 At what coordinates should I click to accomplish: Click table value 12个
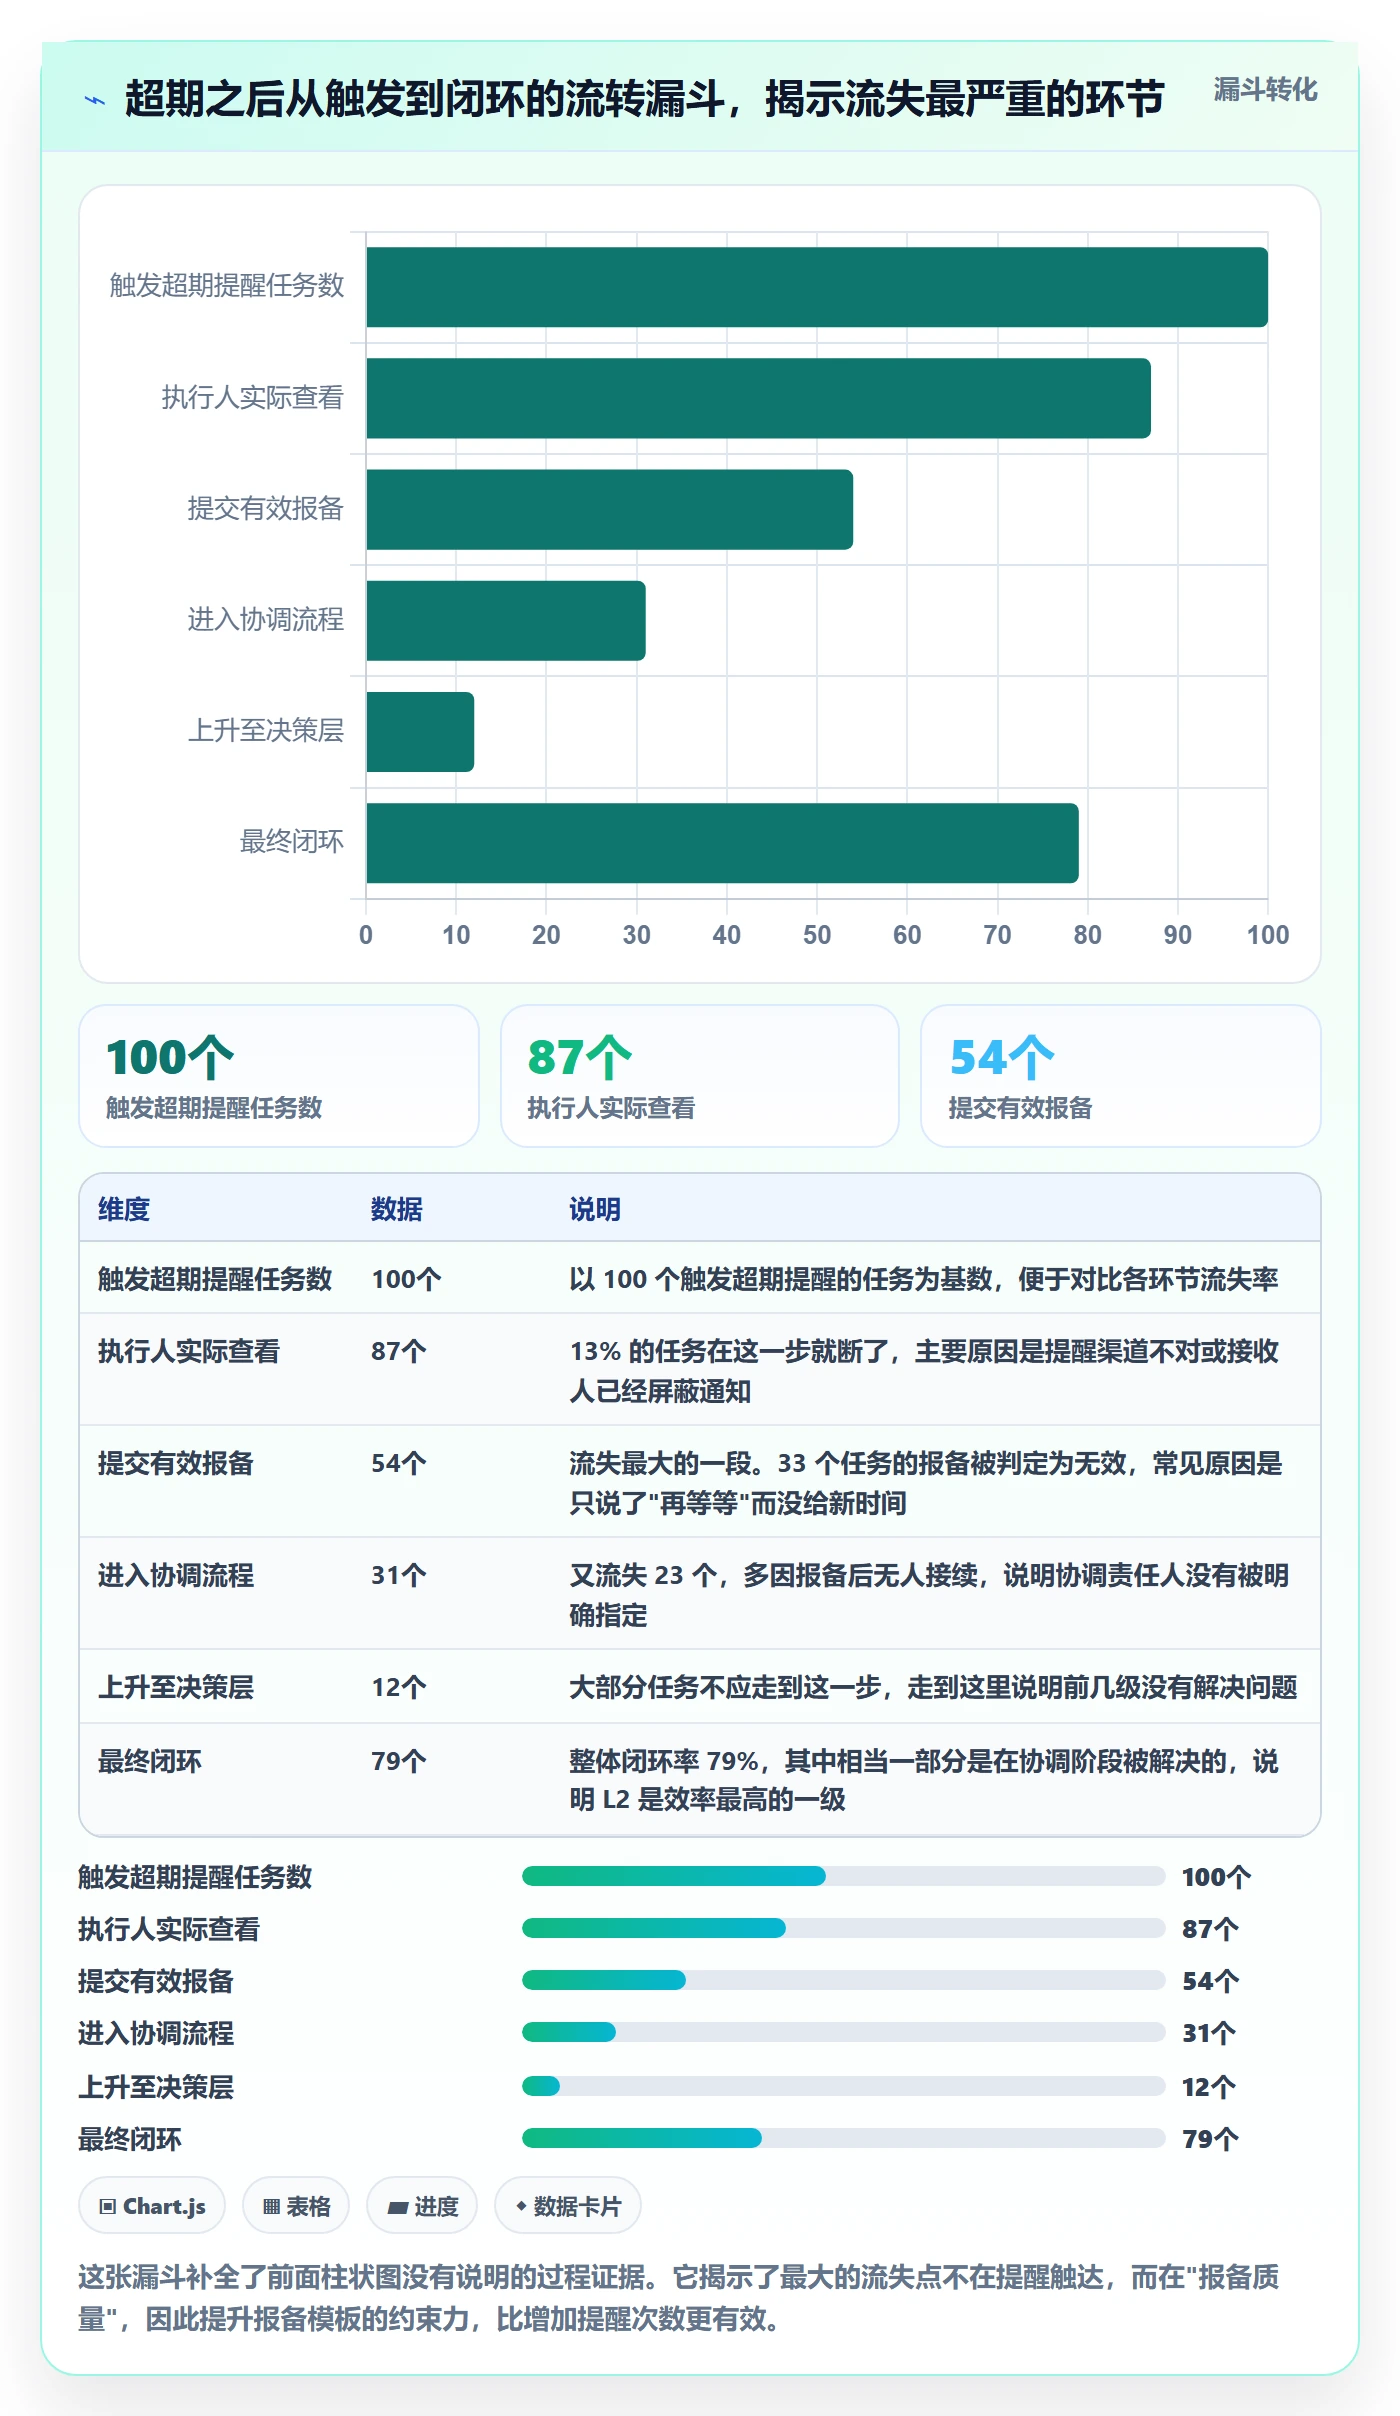(399, 1687)
